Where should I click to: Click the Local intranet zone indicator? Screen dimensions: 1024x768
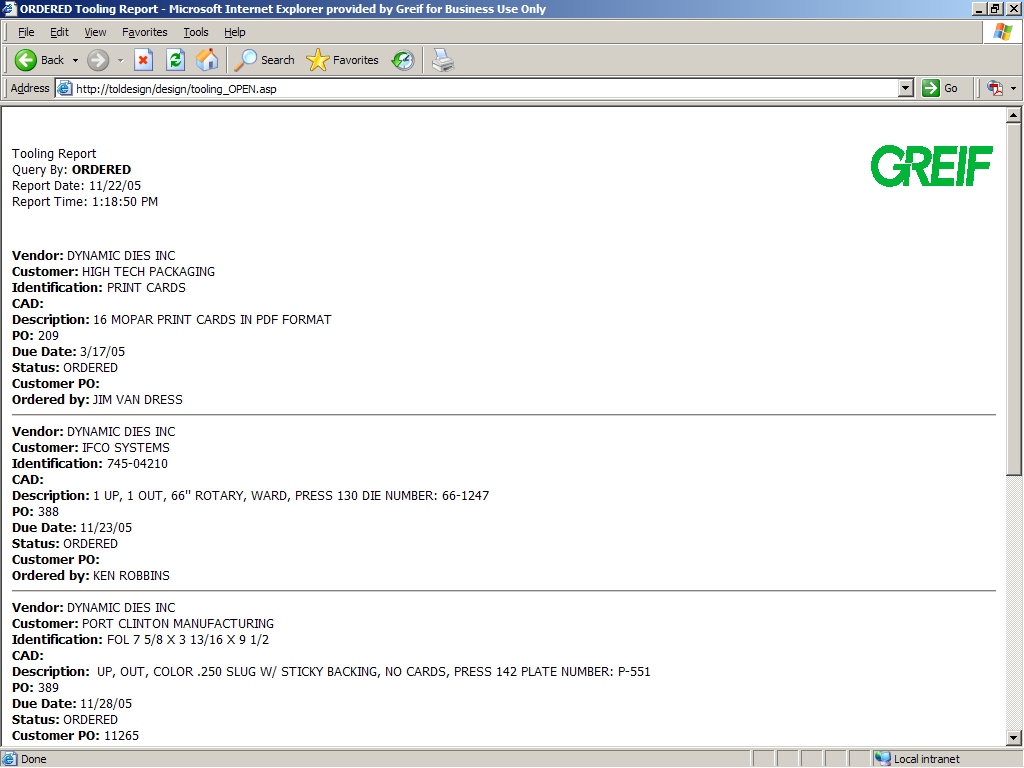click(918, 759)
